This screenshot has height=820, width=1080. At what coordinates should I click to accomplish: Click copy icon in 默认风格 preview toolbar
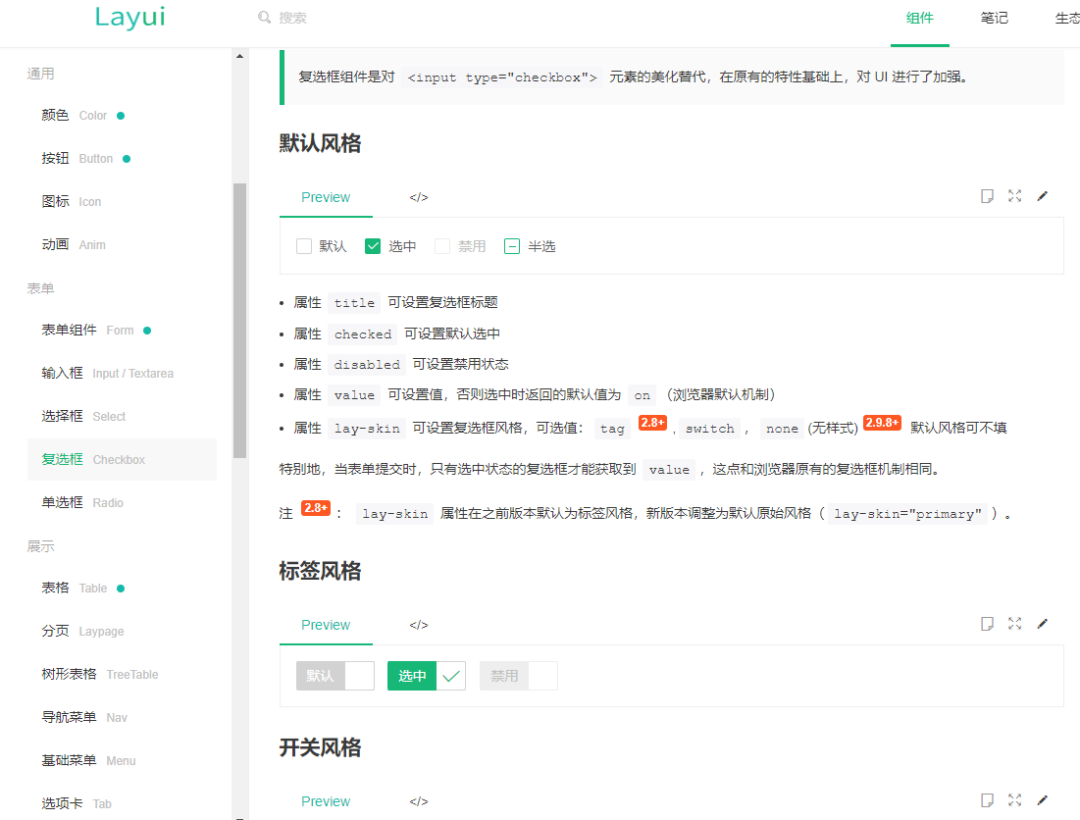[x=987, y=196]
